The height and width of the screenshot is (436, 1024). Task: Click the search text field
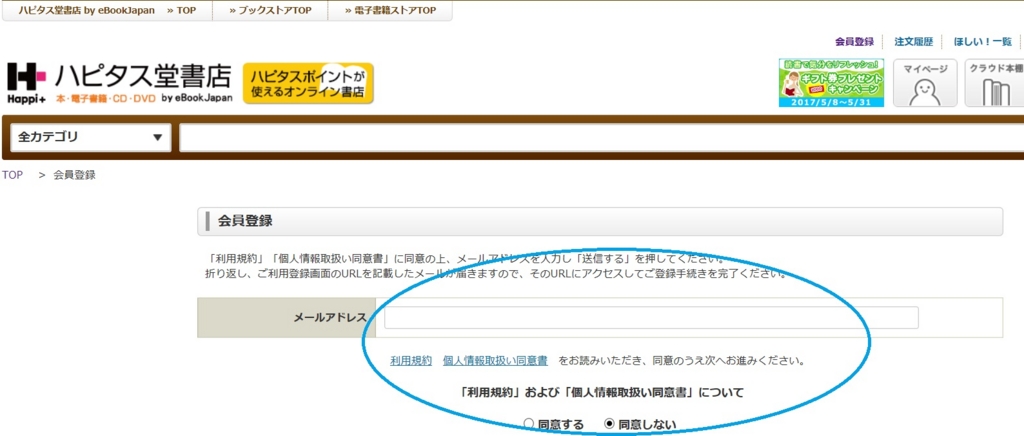(x=601, y=138)
